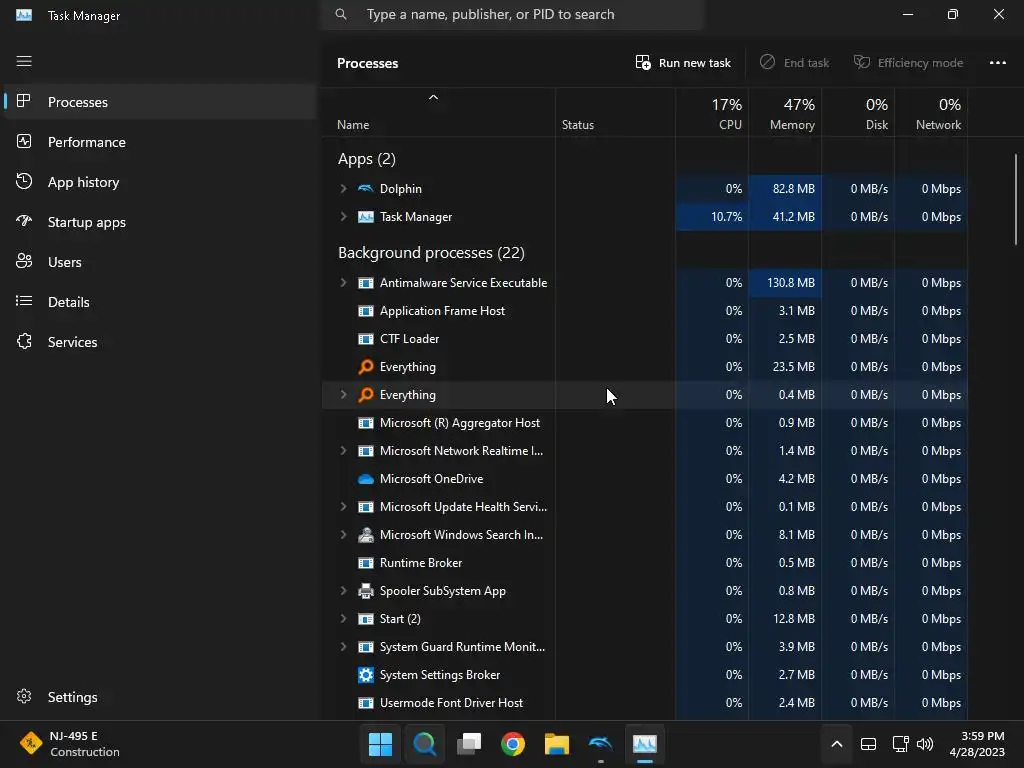The image size is (1024, 768).
Task: Go to the Processes page
Action: click(160, 102)
